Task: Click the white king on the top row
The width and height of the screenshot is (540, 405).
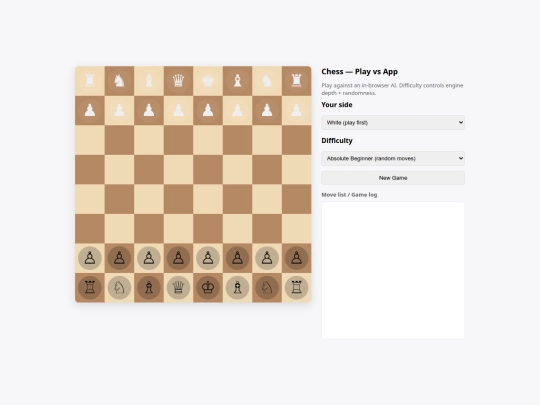Action: (208, 81)
